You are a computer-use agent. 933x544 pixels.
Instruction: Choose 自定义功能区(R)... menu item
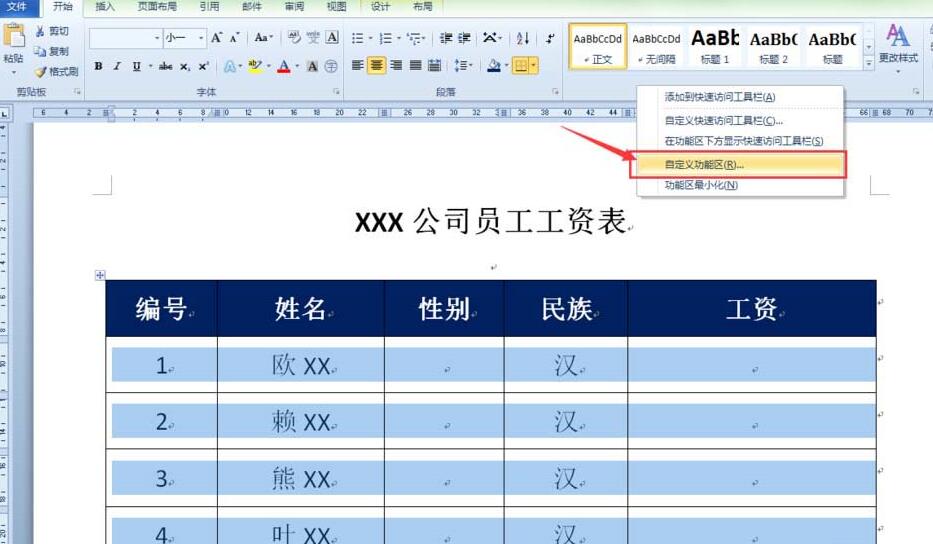pyautogui.click(x=738, y=165)
